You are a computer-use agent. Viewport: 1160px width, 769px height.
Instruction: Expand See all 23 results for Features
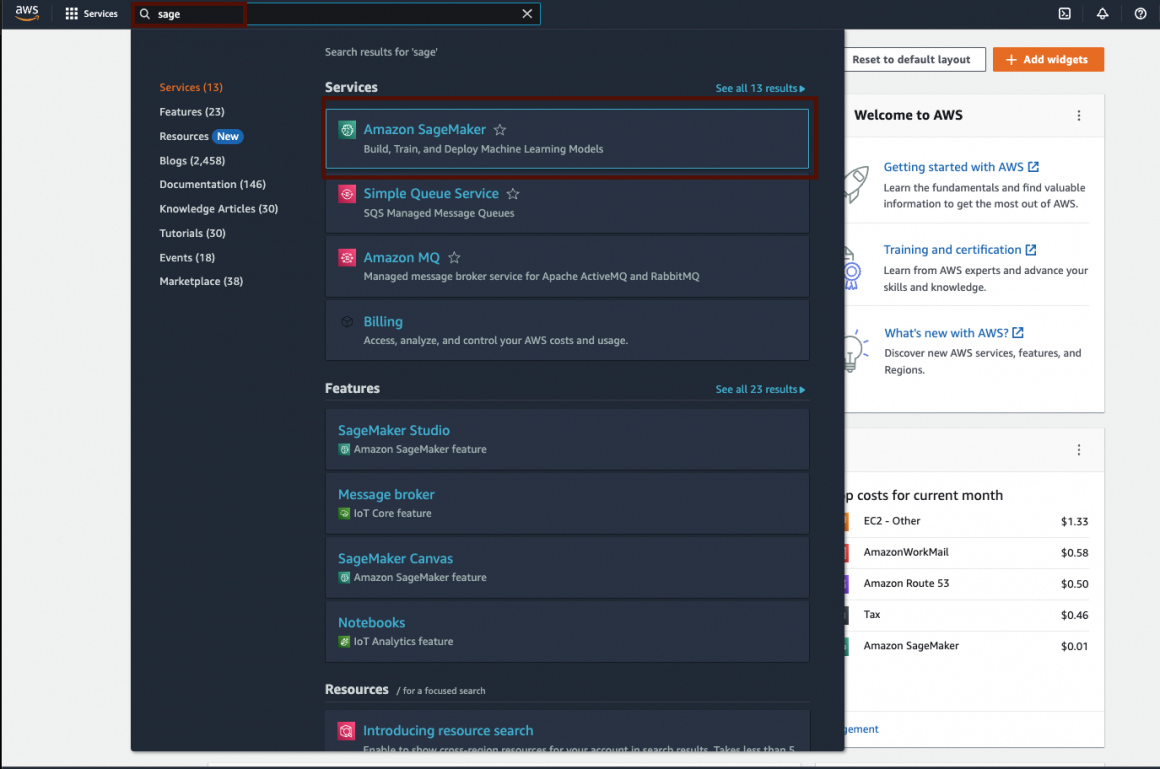click(x=760, y=390)
